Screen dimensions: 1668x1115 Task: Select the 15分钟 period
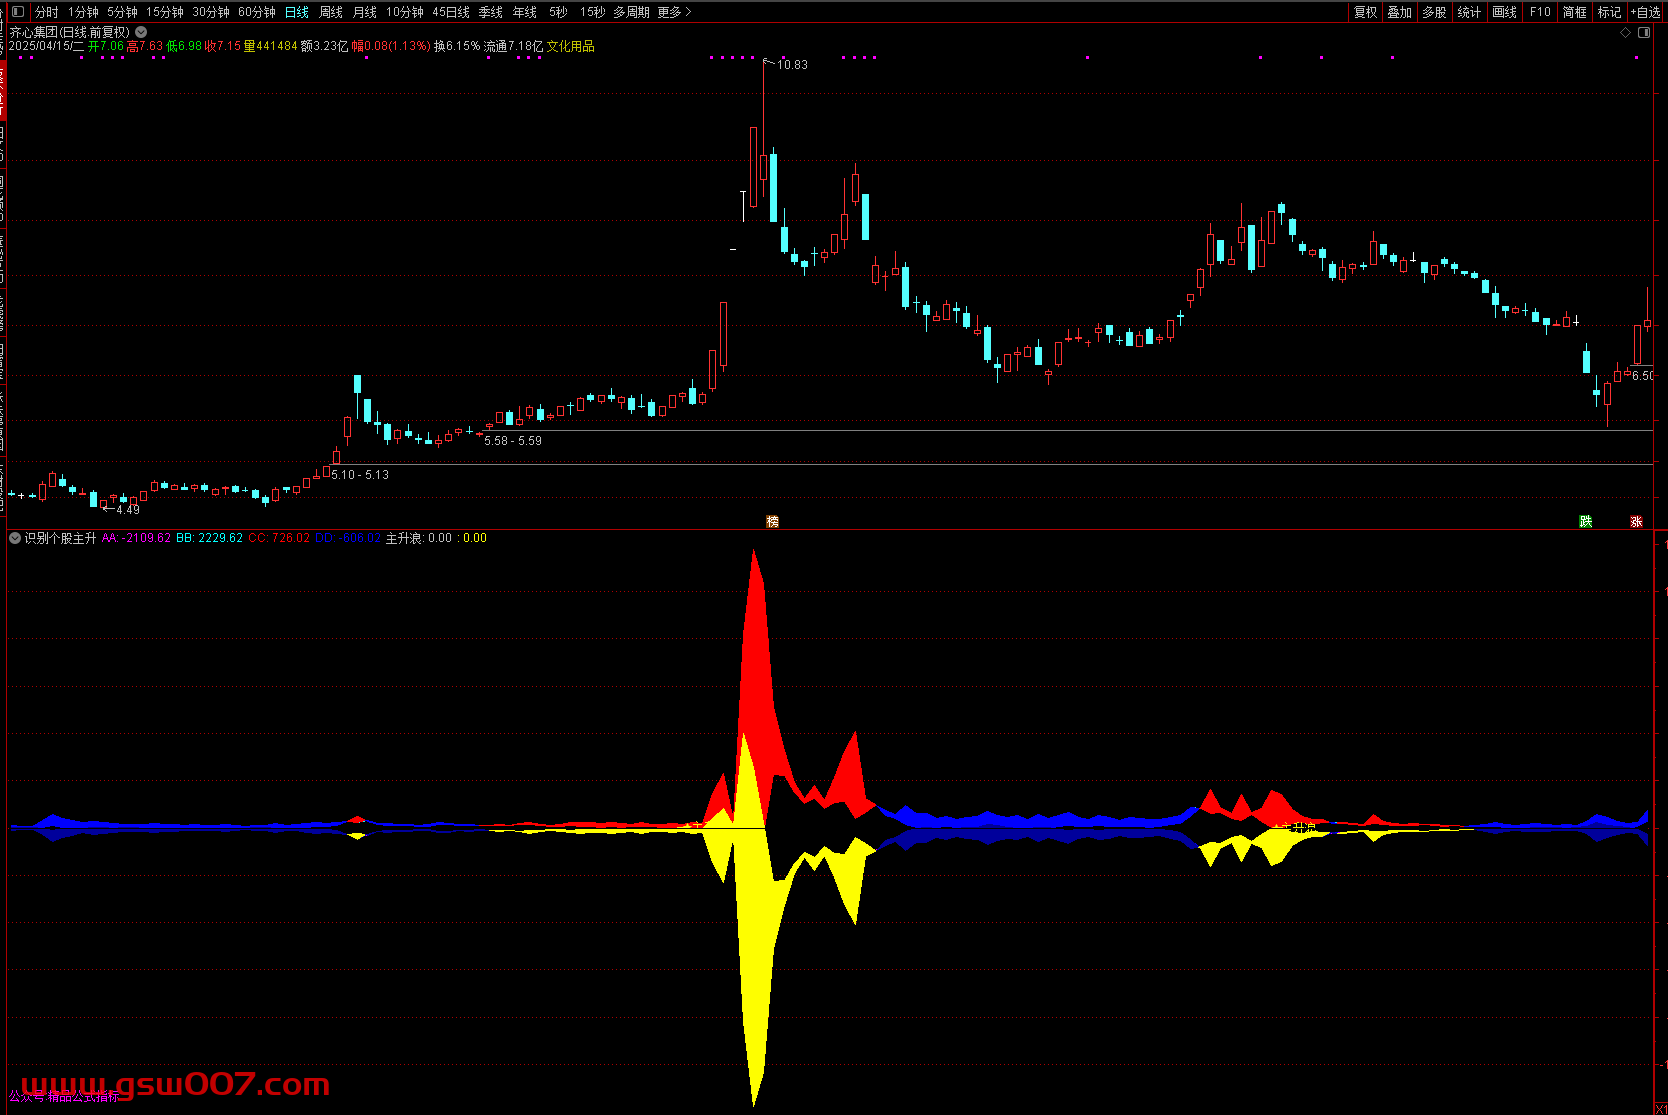(165, 12)
